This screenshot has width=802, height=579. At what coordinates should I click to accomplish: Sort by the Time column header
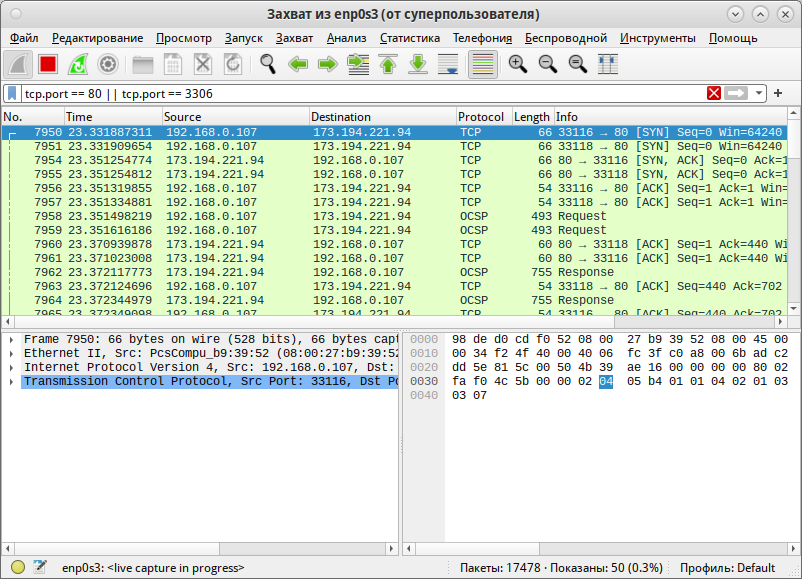(x=113, y=117)
